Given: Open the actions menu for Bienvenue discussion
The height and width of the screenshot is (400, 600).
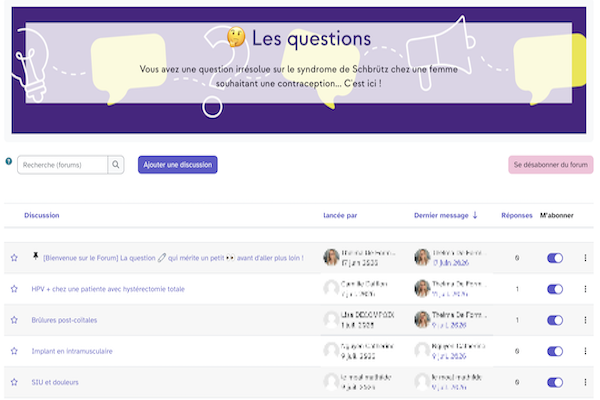Looking at the screenshot, I should (585, 258).
